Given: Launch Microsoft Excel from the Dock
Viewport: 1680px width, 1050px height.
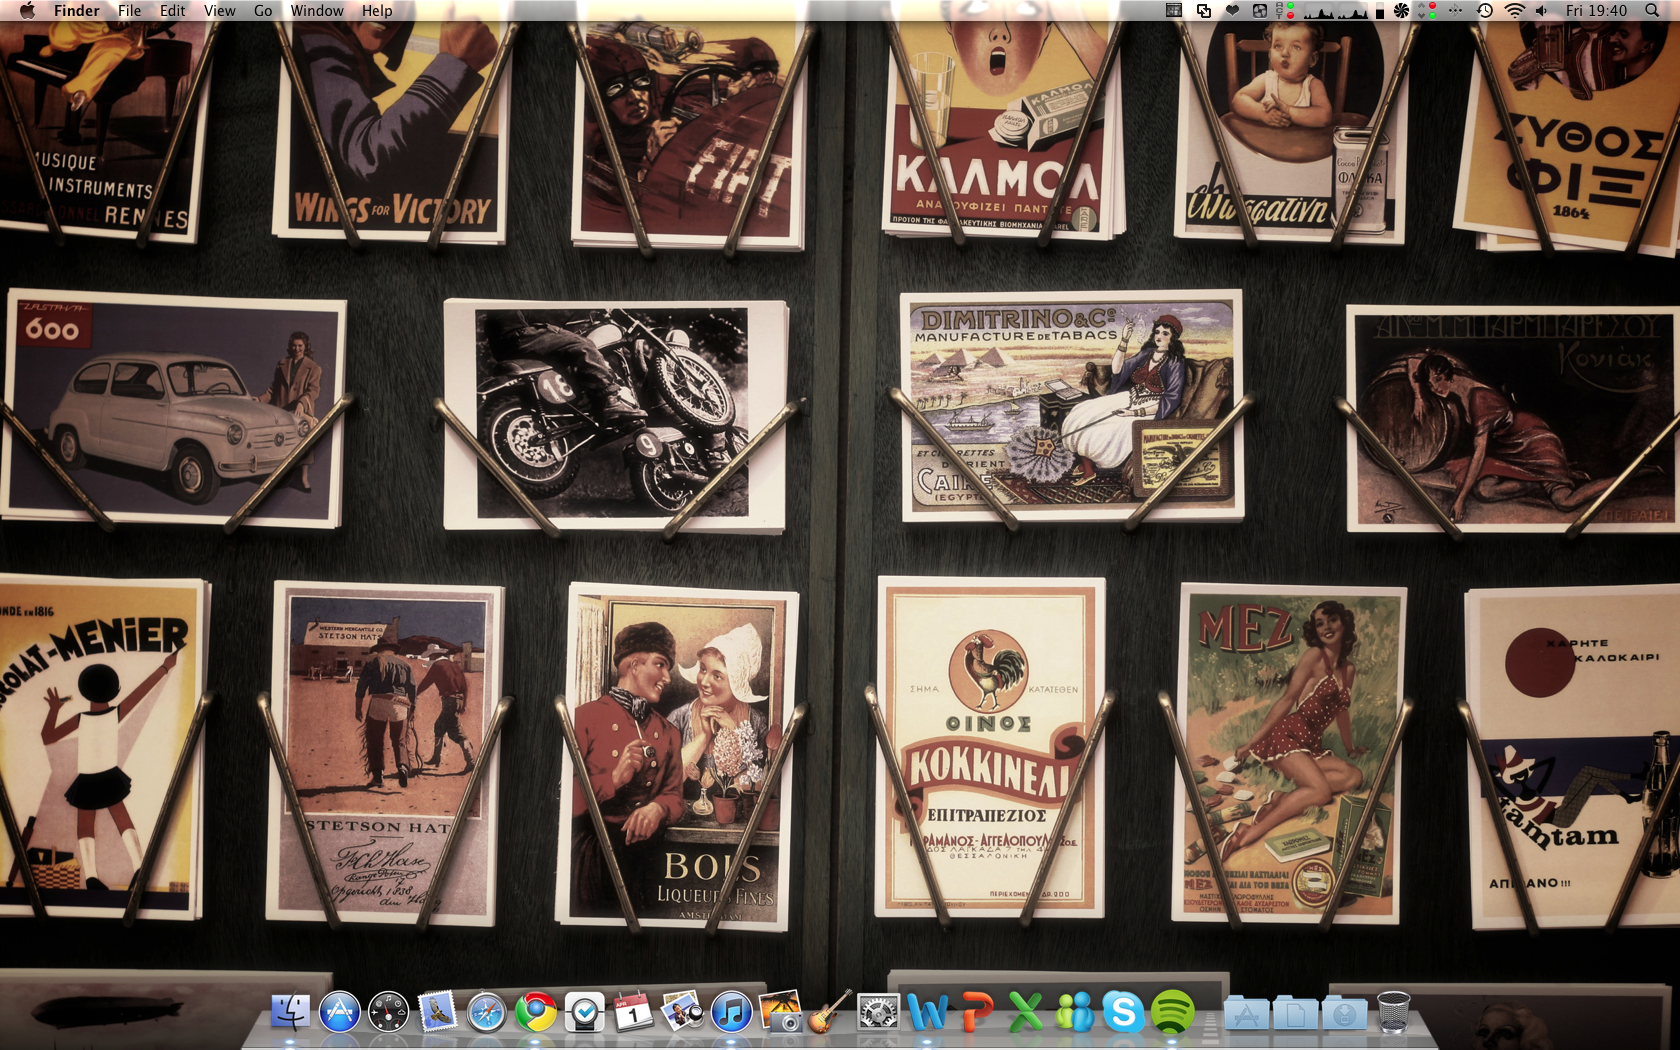Looking at the screenshot, I should click(1025, 1012).
